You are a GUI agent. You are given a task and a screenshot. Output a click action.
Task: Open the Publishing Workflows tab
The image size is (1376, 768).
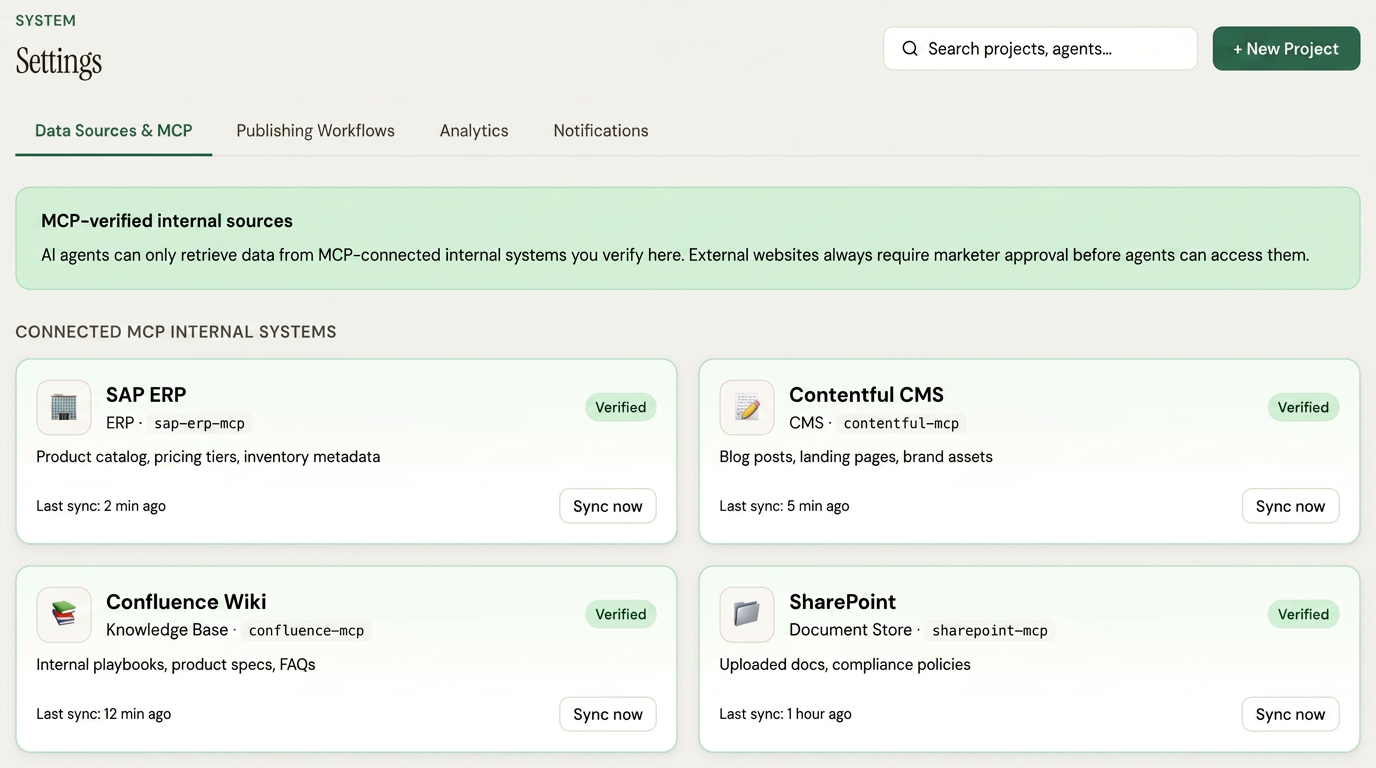[x=315, y=130]
